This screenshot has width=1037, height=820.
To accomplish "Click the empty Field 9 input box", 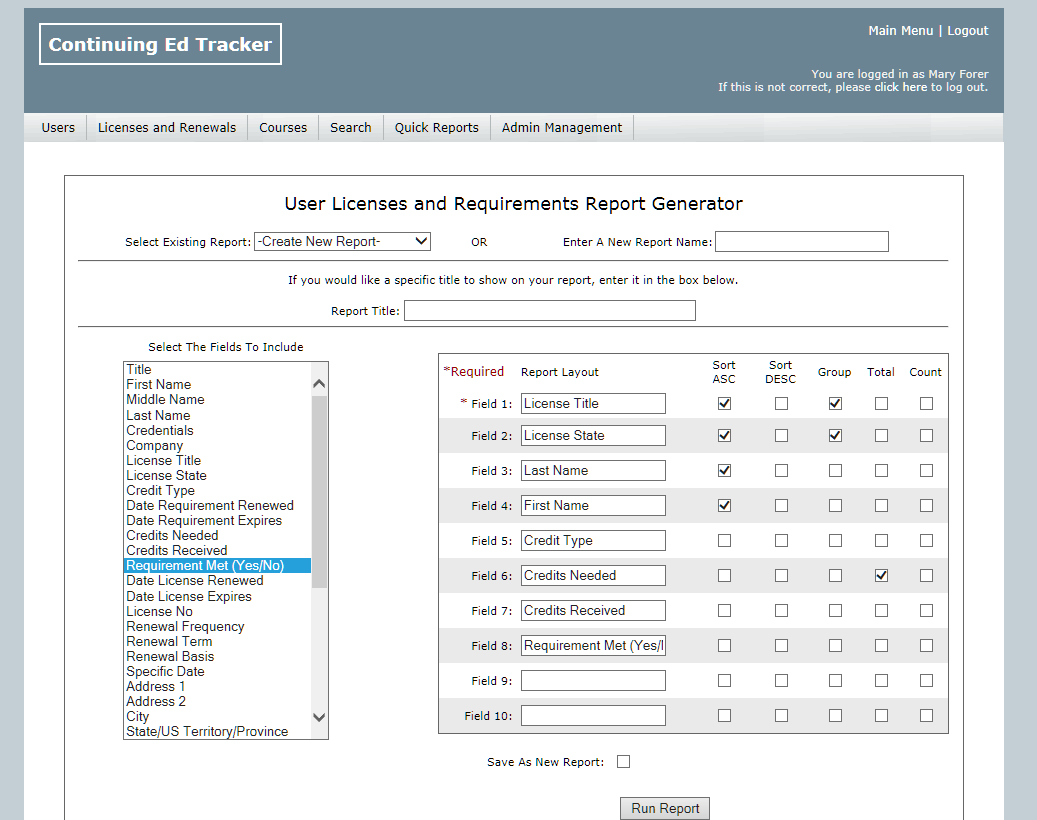I will coord(593,681).
